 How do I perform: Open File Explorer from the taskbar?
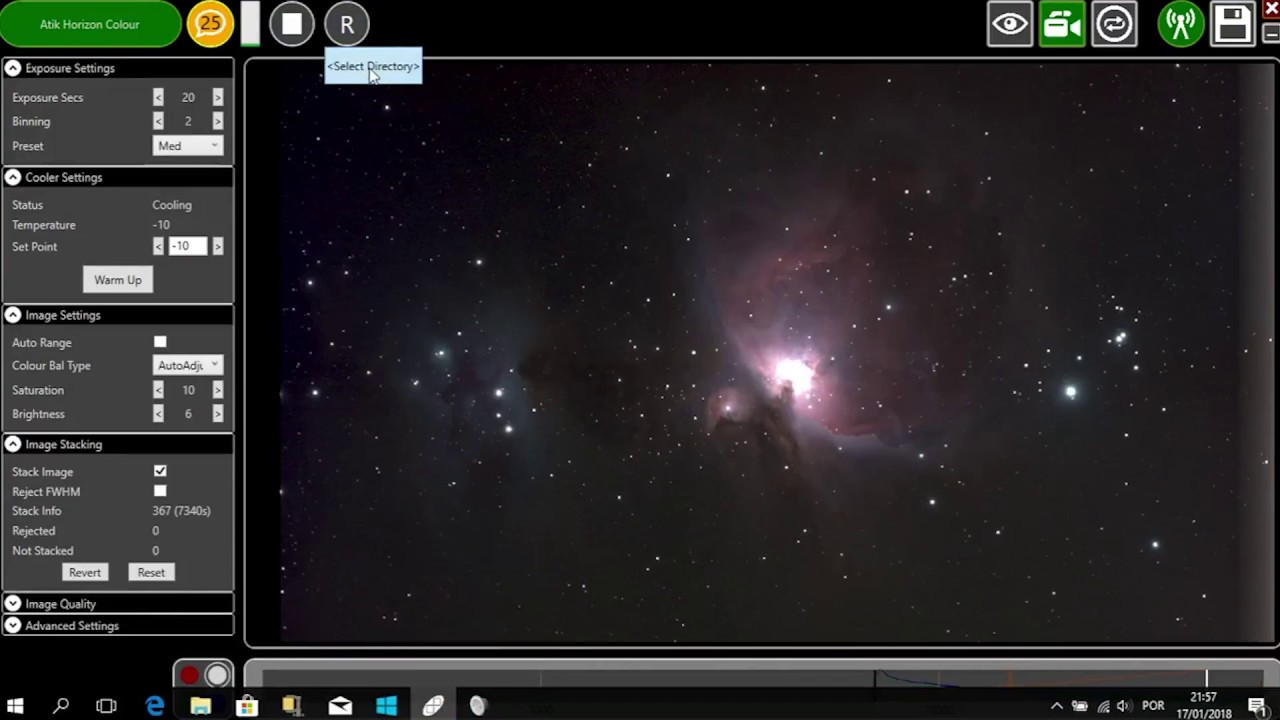[201, 706]
